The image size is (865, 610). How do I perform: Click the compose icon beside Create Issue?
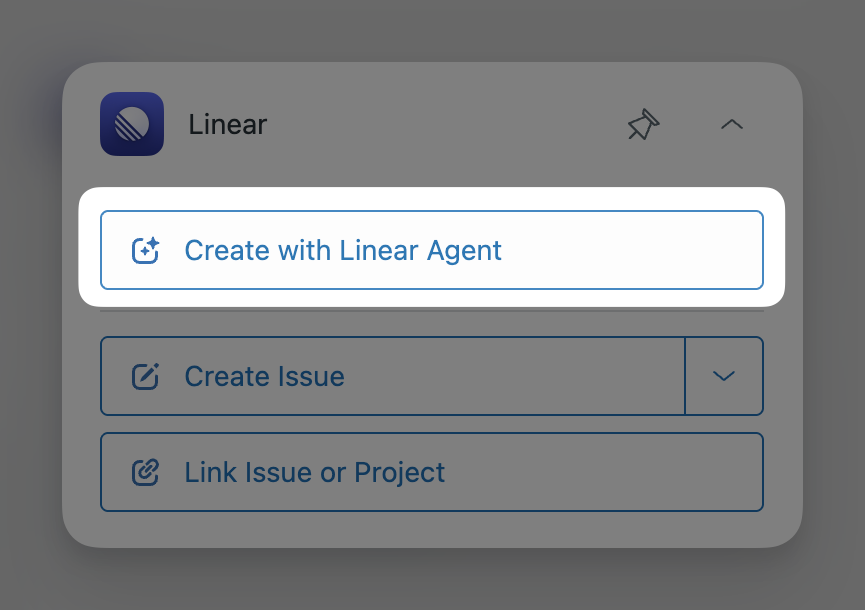coord(146,376)
